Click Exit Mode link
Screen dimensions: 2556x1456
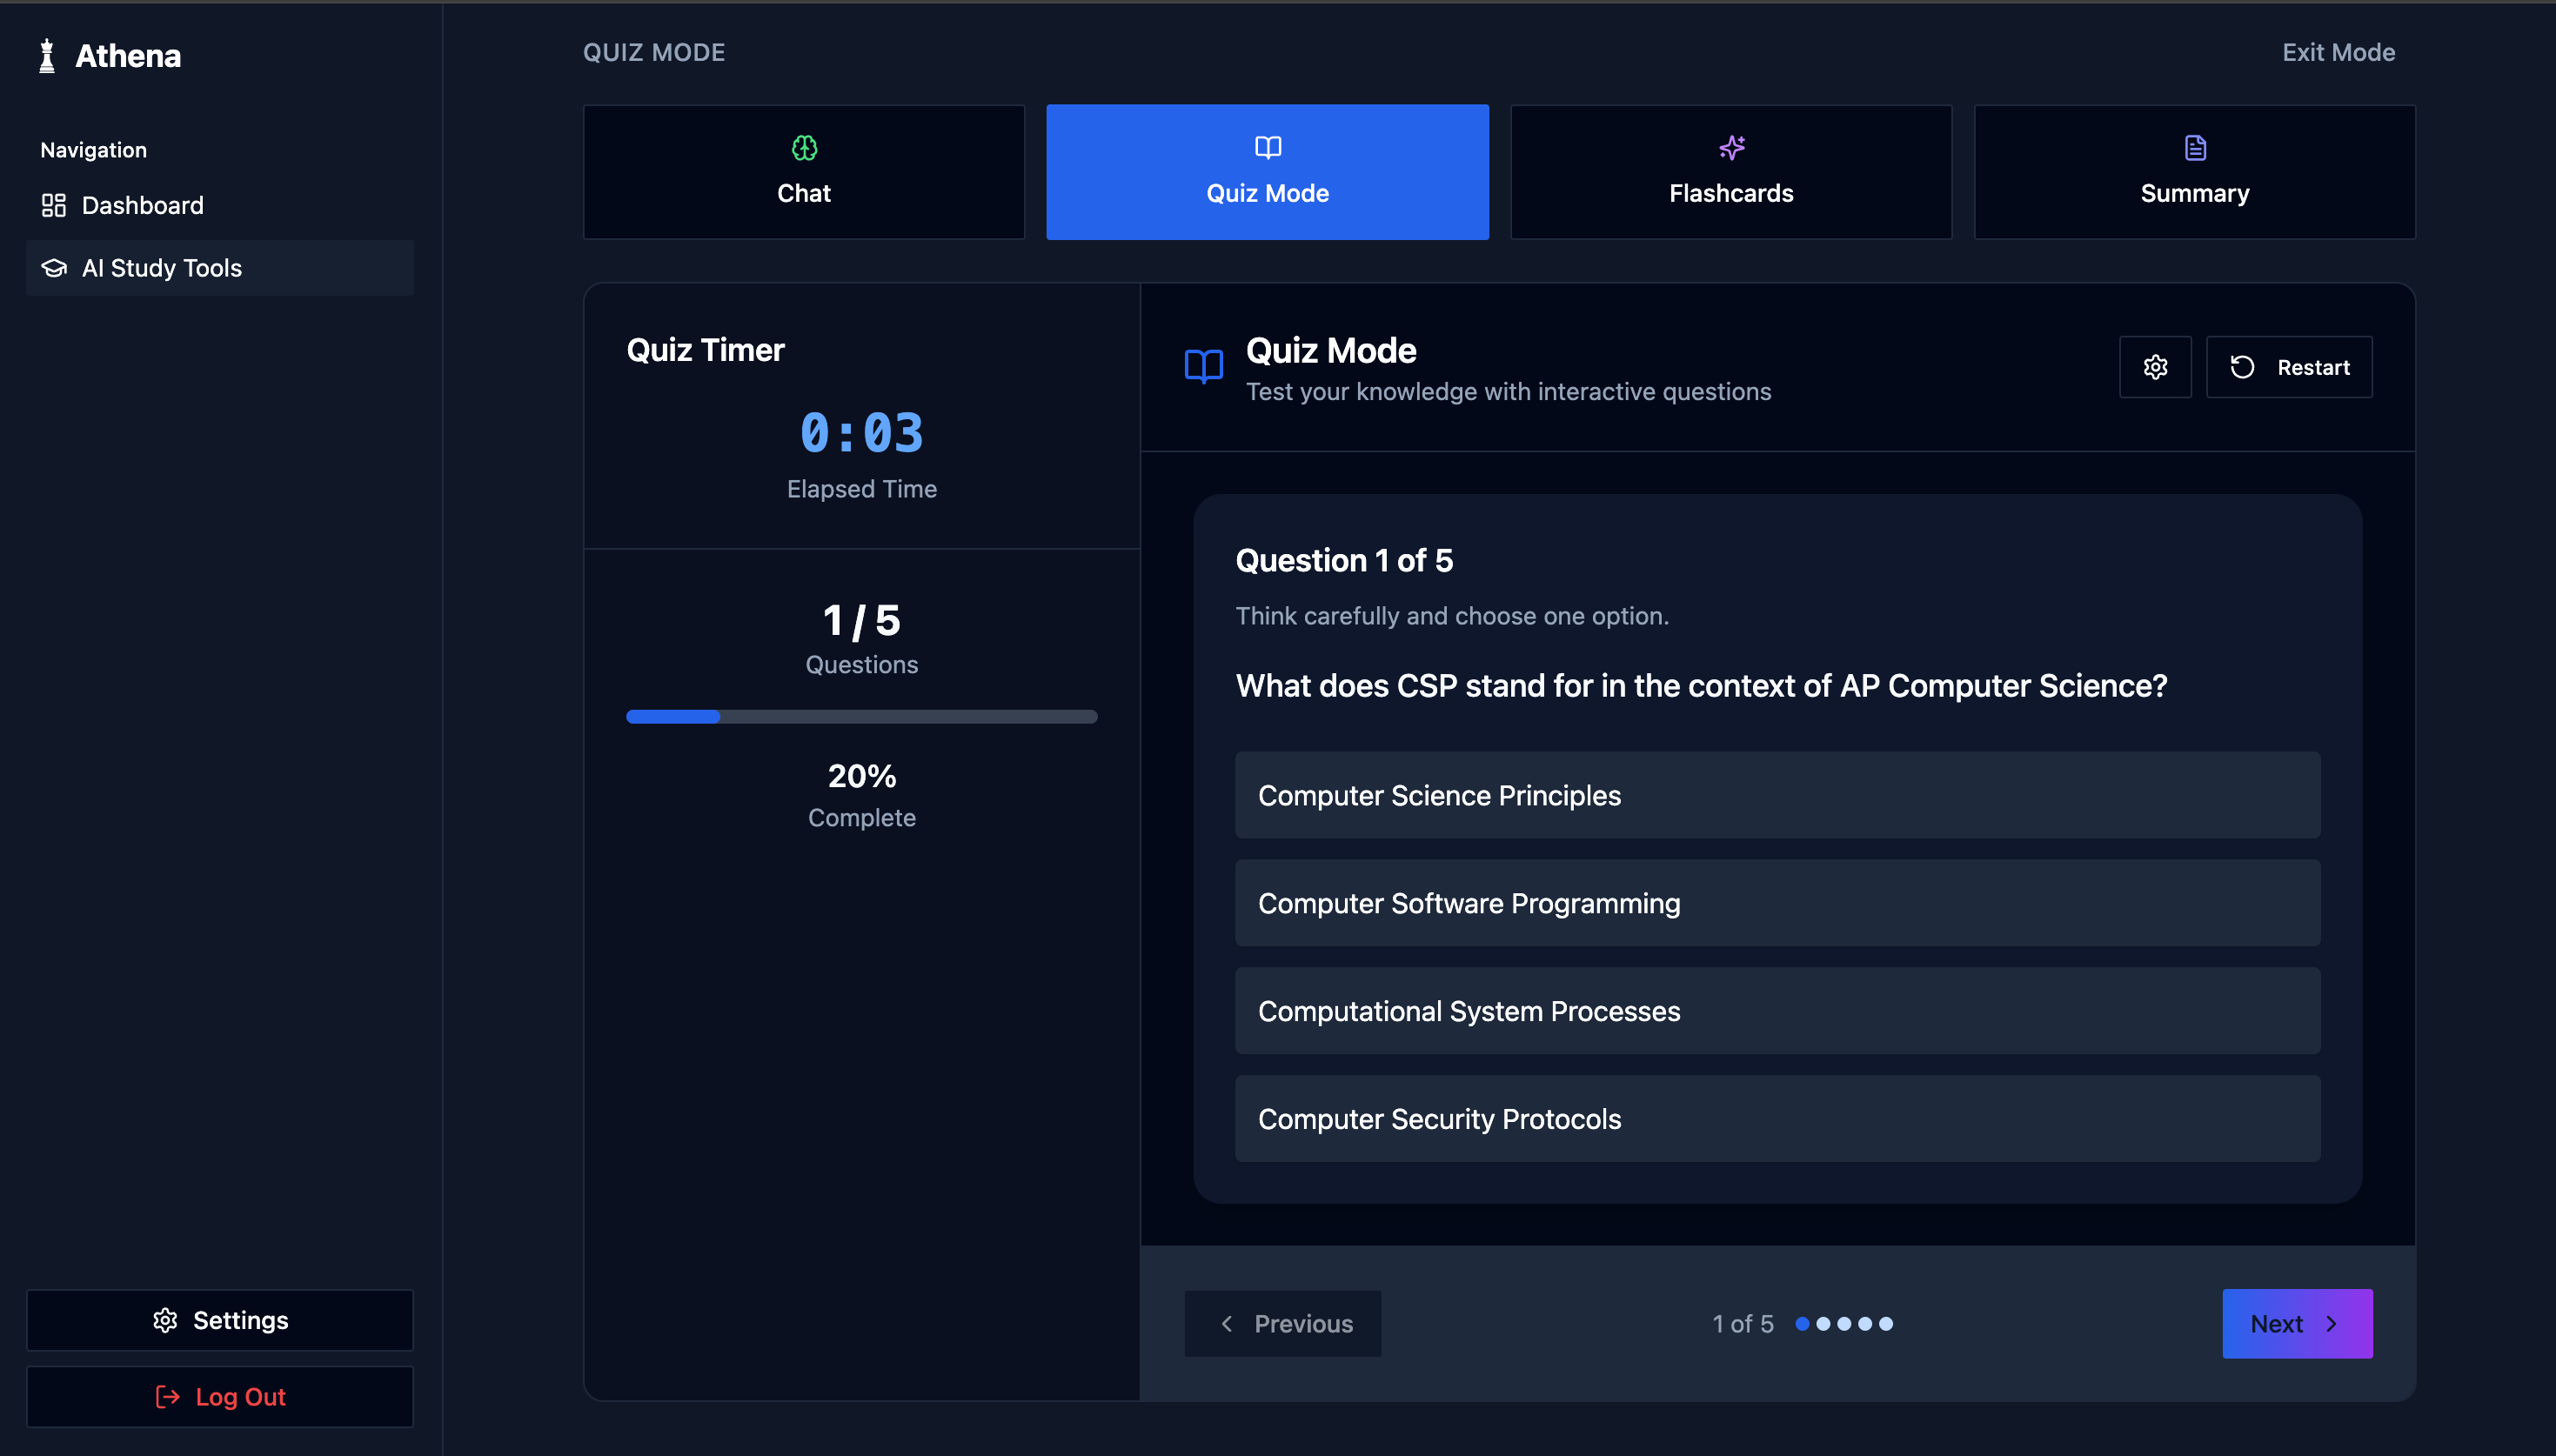(2338, 52)
